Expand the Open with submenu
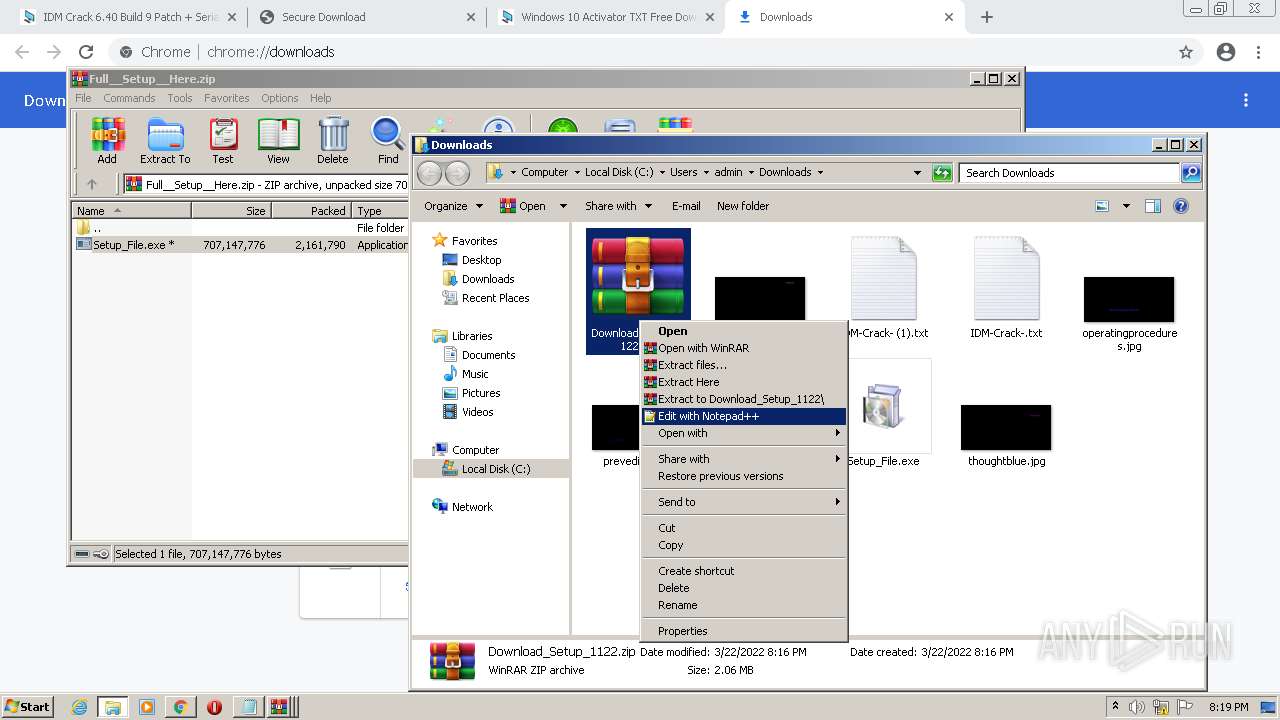 click(x=744, y=433)
